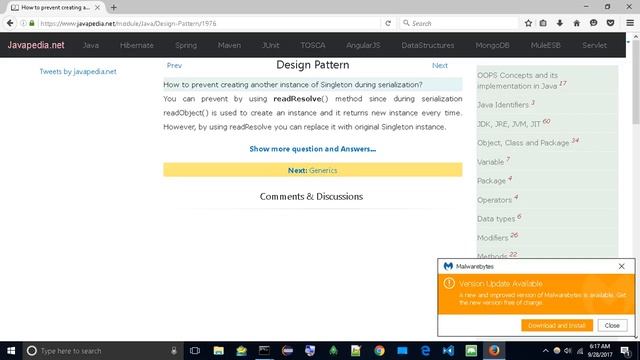640x360 pixels.
Task: Open the Pocket toolbar icon
Action: (610, 23)
